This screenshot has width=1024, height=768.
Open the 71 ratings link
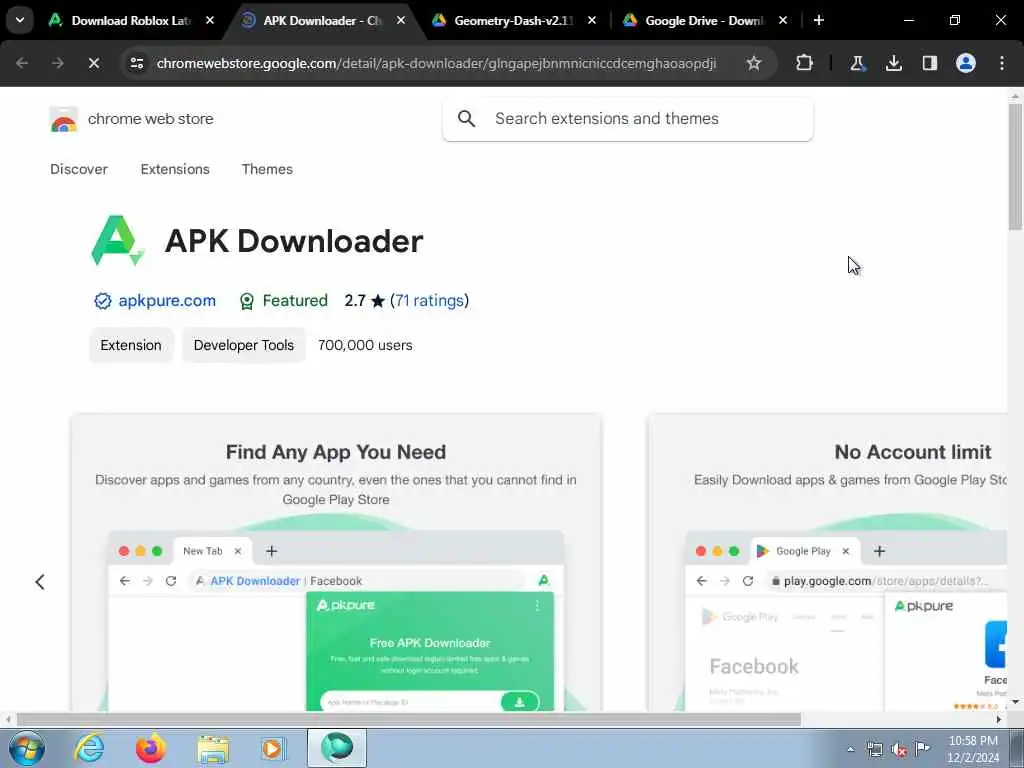[x=430, y=300]
